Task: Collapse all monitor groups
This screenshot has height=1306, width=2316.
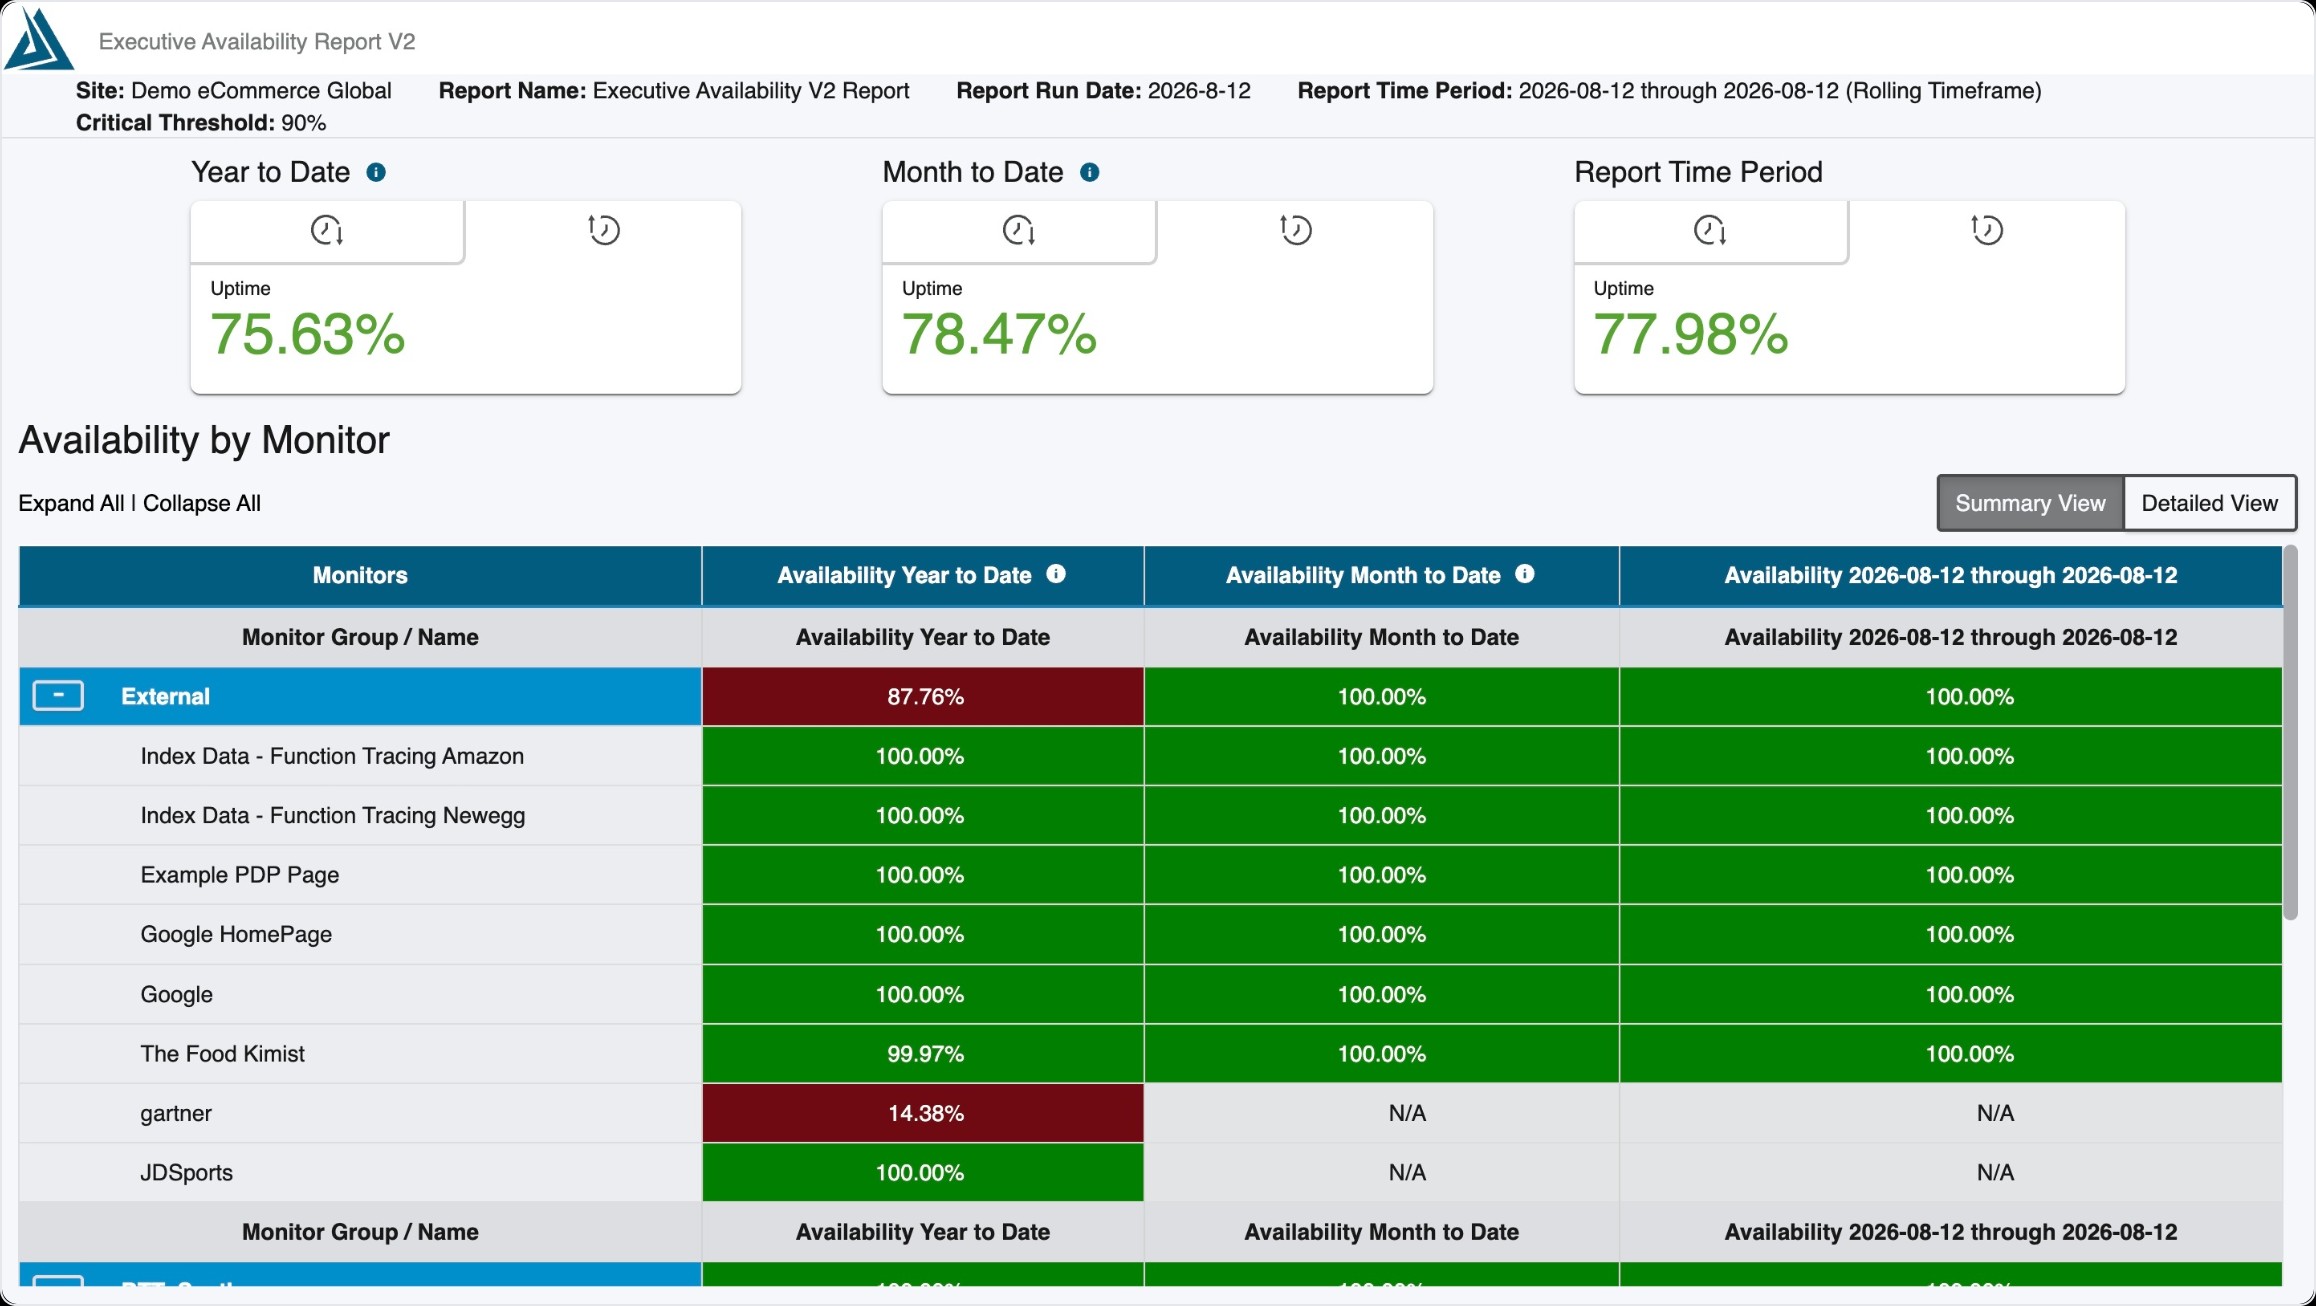Action: [202, 503]
